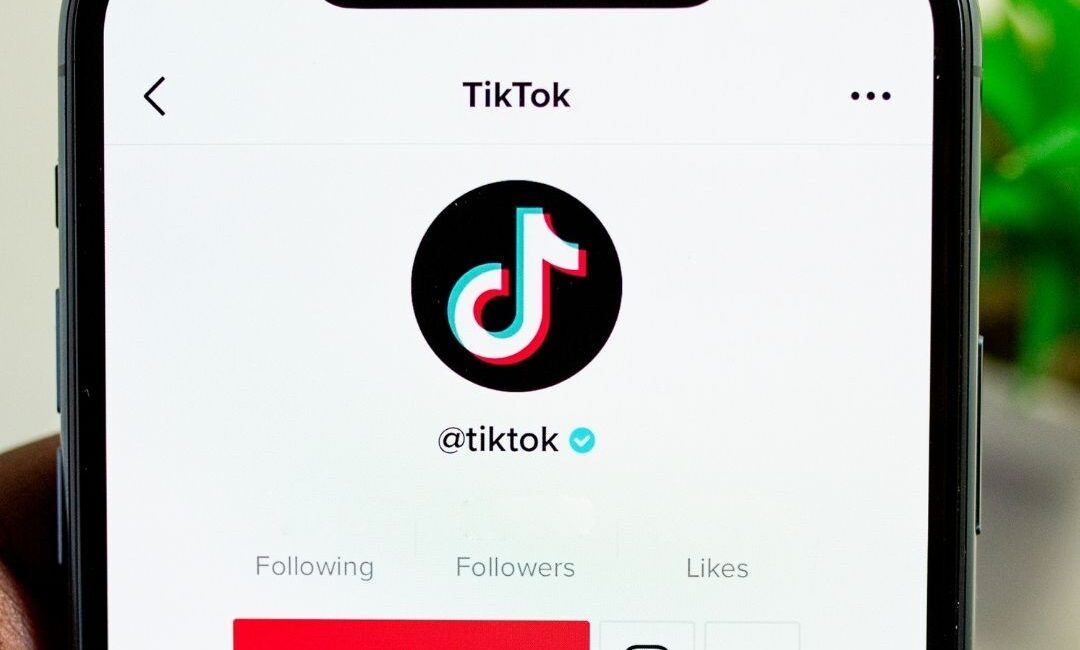1080x650 pixels.
Task: Open the linked Instagram icon button
Action: [647, 636]
